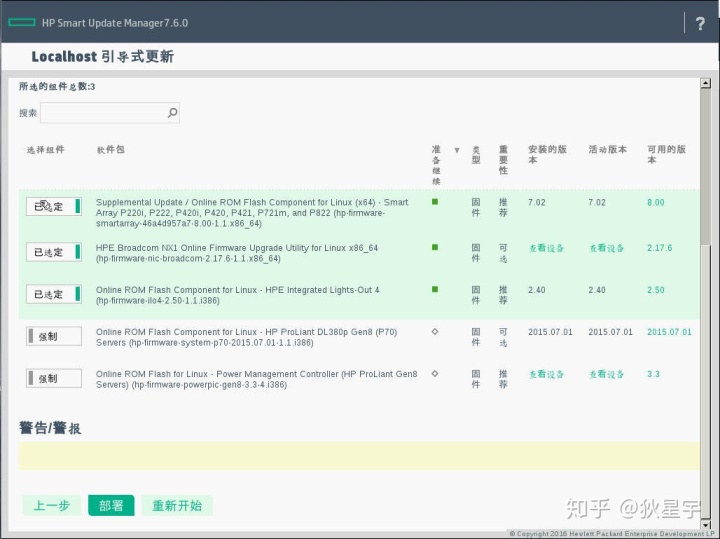
Task: Select the Integrated Lights-Out 4 package description
Action: 238,295
